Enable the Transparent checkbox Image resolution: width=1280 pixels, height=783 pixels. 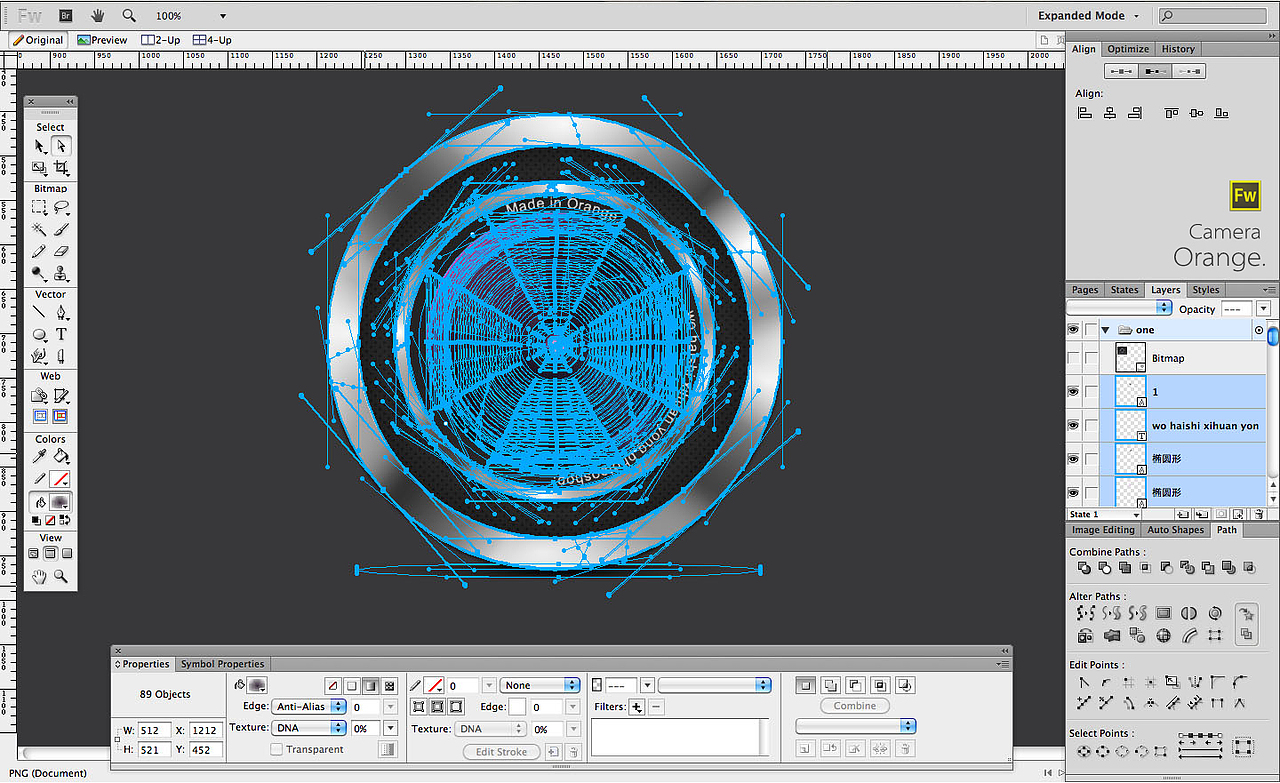[276, 749]
